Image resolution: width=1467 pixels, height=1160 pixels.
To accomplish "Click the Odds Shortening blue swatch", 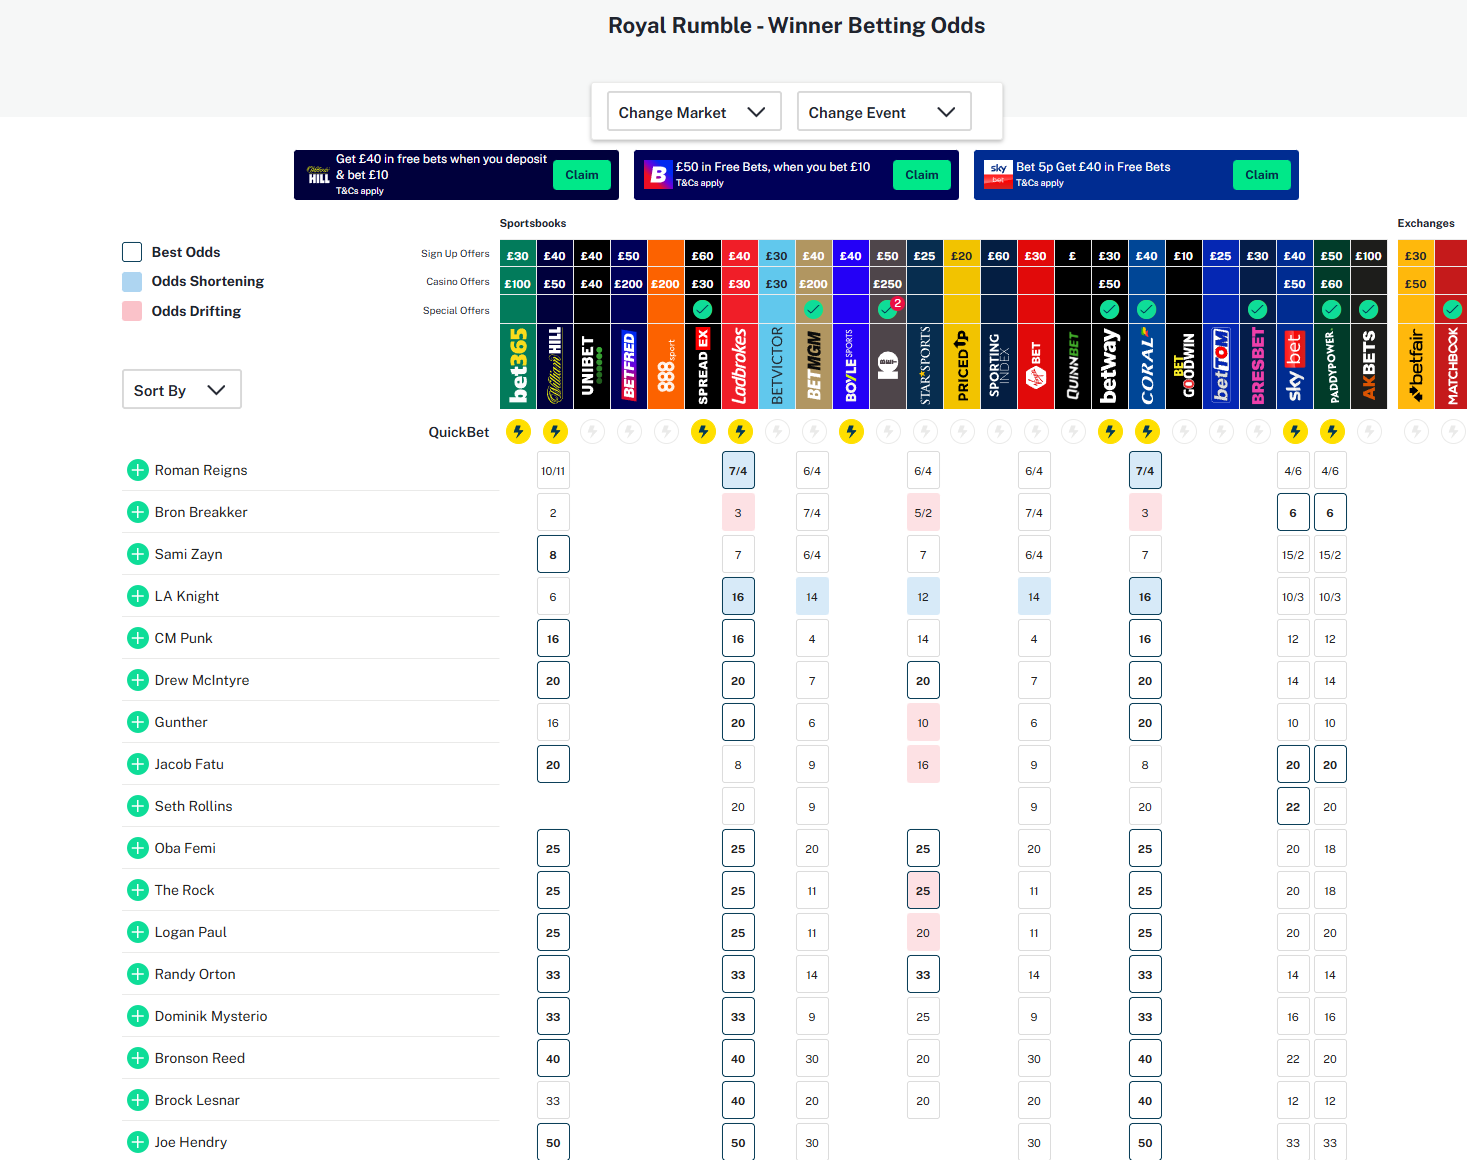I will (132, 282).
